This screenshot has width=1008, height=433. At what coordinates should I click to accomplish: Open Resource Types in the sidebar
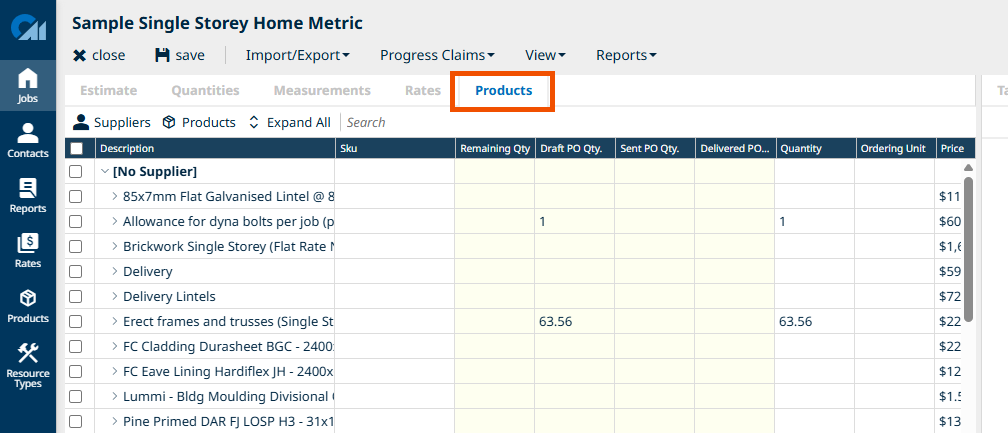pyautogui.click(x=28, y=365)
